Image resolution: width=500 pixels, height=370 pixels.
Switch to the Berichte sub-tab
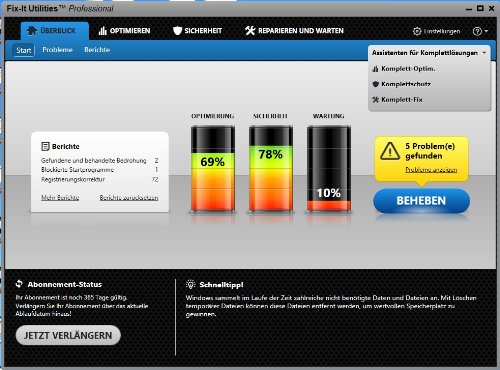(x=97, y=50)
